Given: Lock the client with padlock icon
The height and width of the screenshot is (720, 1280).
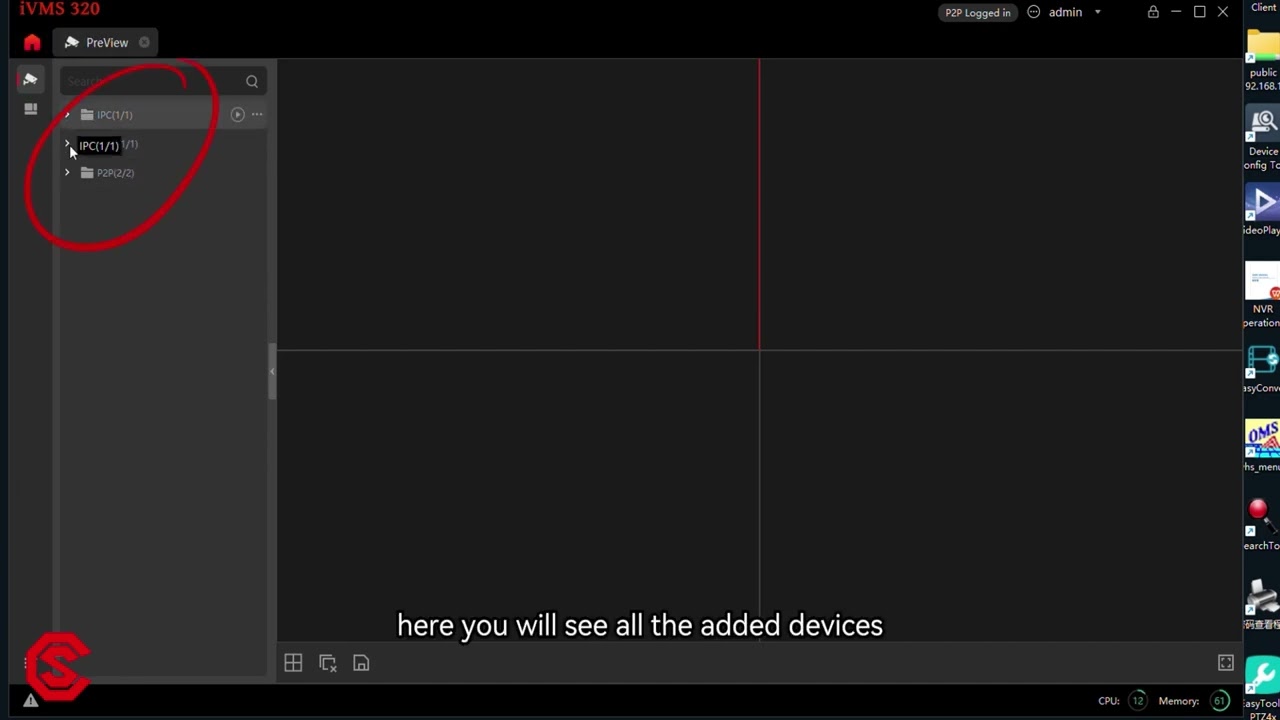Looking at the screenshot, I should 1153,12.
